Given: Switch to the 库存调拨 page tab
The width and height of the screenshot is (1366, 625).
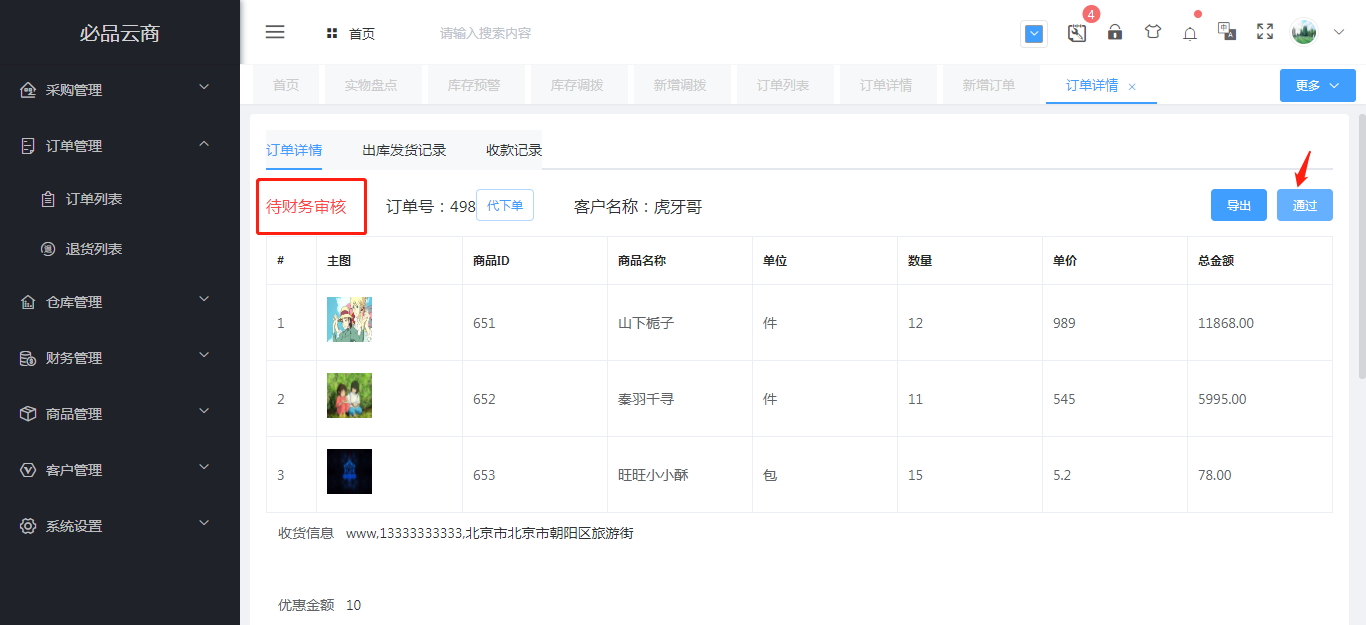Looking at the screenshot, I should (x=577, y=86).
